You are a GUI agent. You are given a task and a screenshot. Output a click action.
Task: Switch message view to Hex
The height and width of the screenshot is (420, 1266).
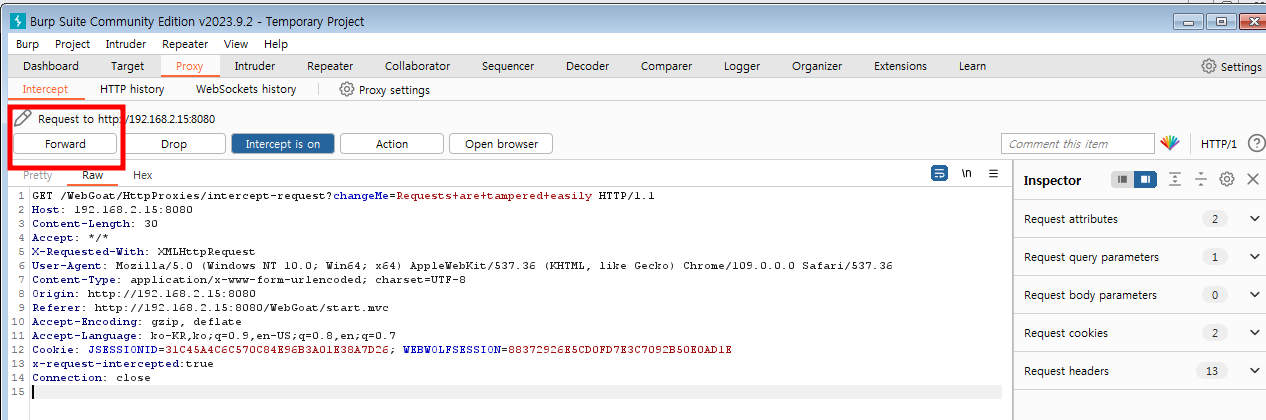coord(143,175)
